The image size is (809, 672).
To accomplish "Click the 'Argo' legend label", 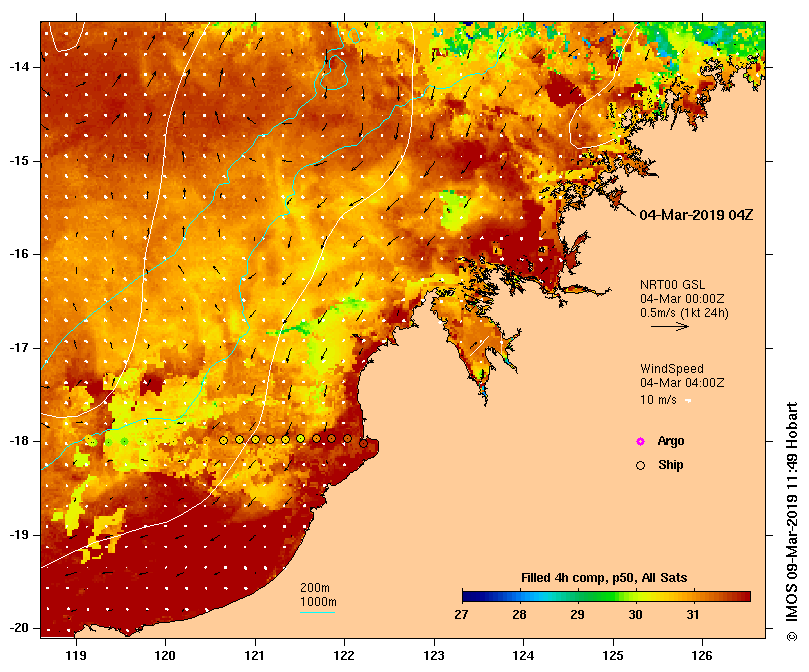I will coord(671,441).
